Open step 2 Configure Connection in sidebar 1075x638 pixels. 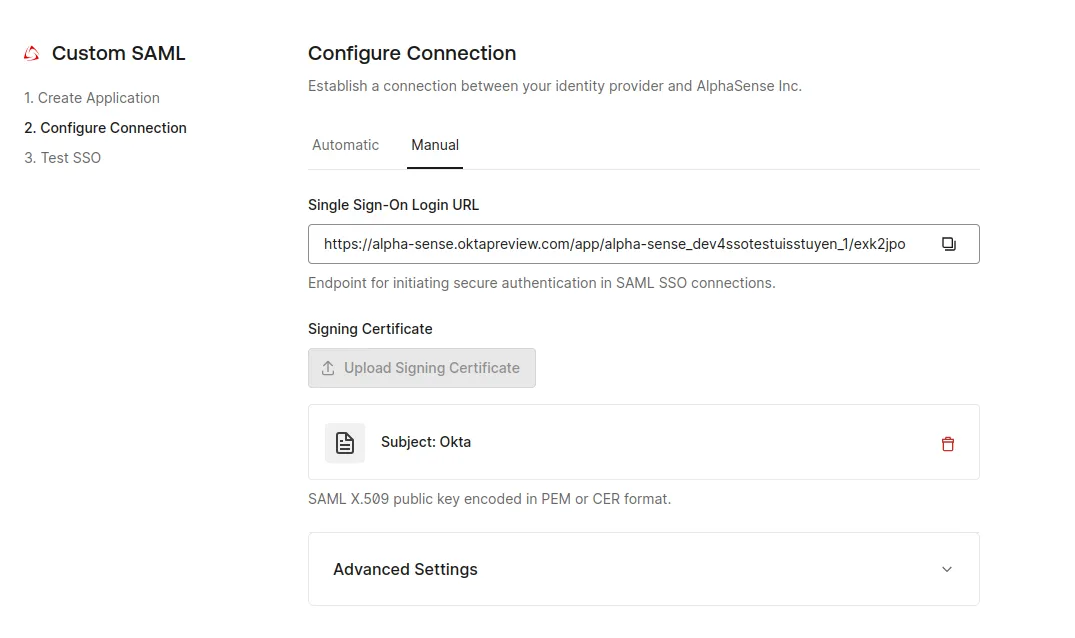[x=105, y=128]
